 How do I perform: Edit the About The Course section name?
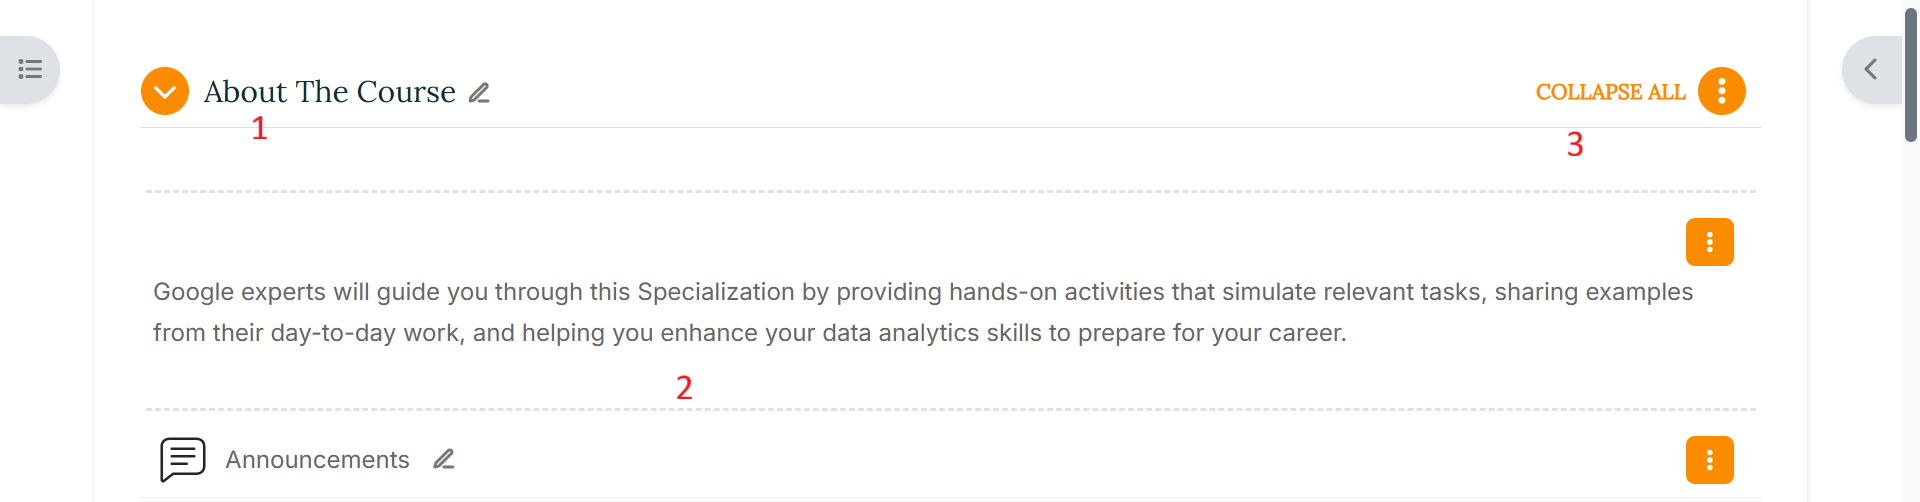(480, 93)
